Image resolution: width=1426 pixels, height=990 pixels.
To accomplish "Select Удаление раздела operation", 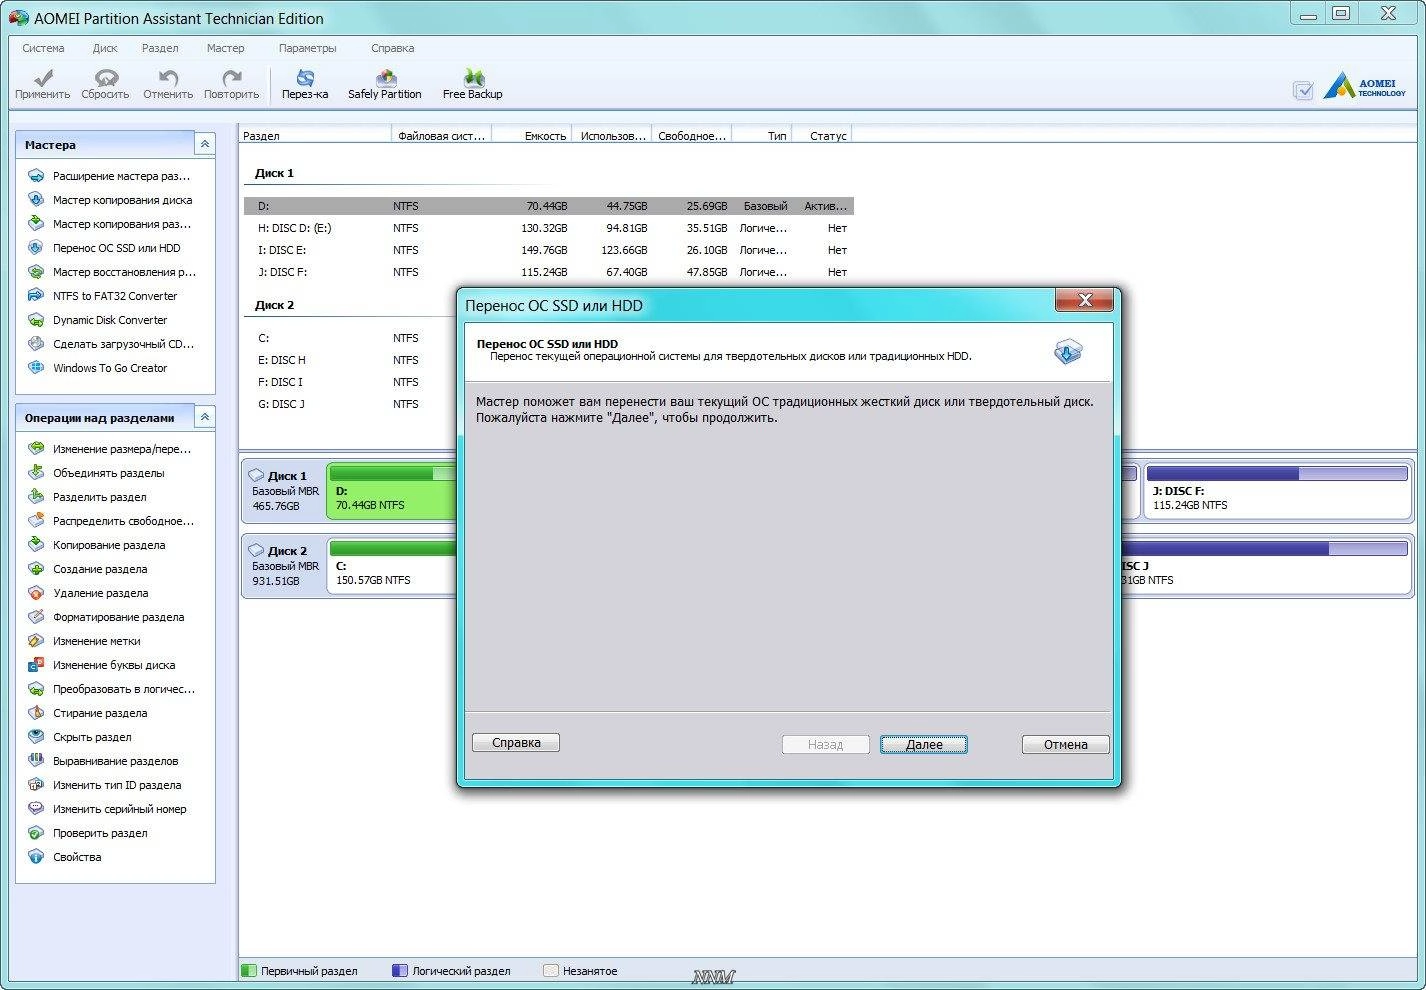I will pos(88,593).
